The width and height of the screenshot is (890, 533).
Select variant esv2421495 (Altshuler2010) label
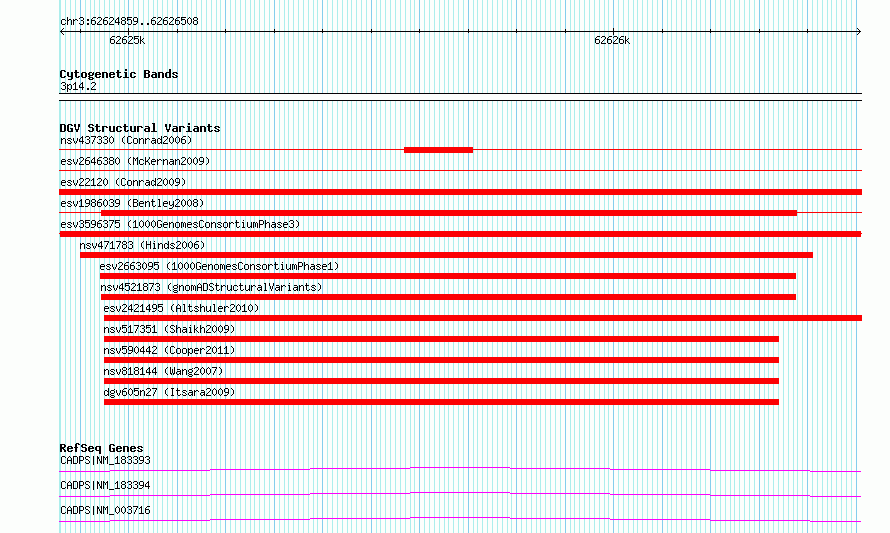(x=181, y=308)
